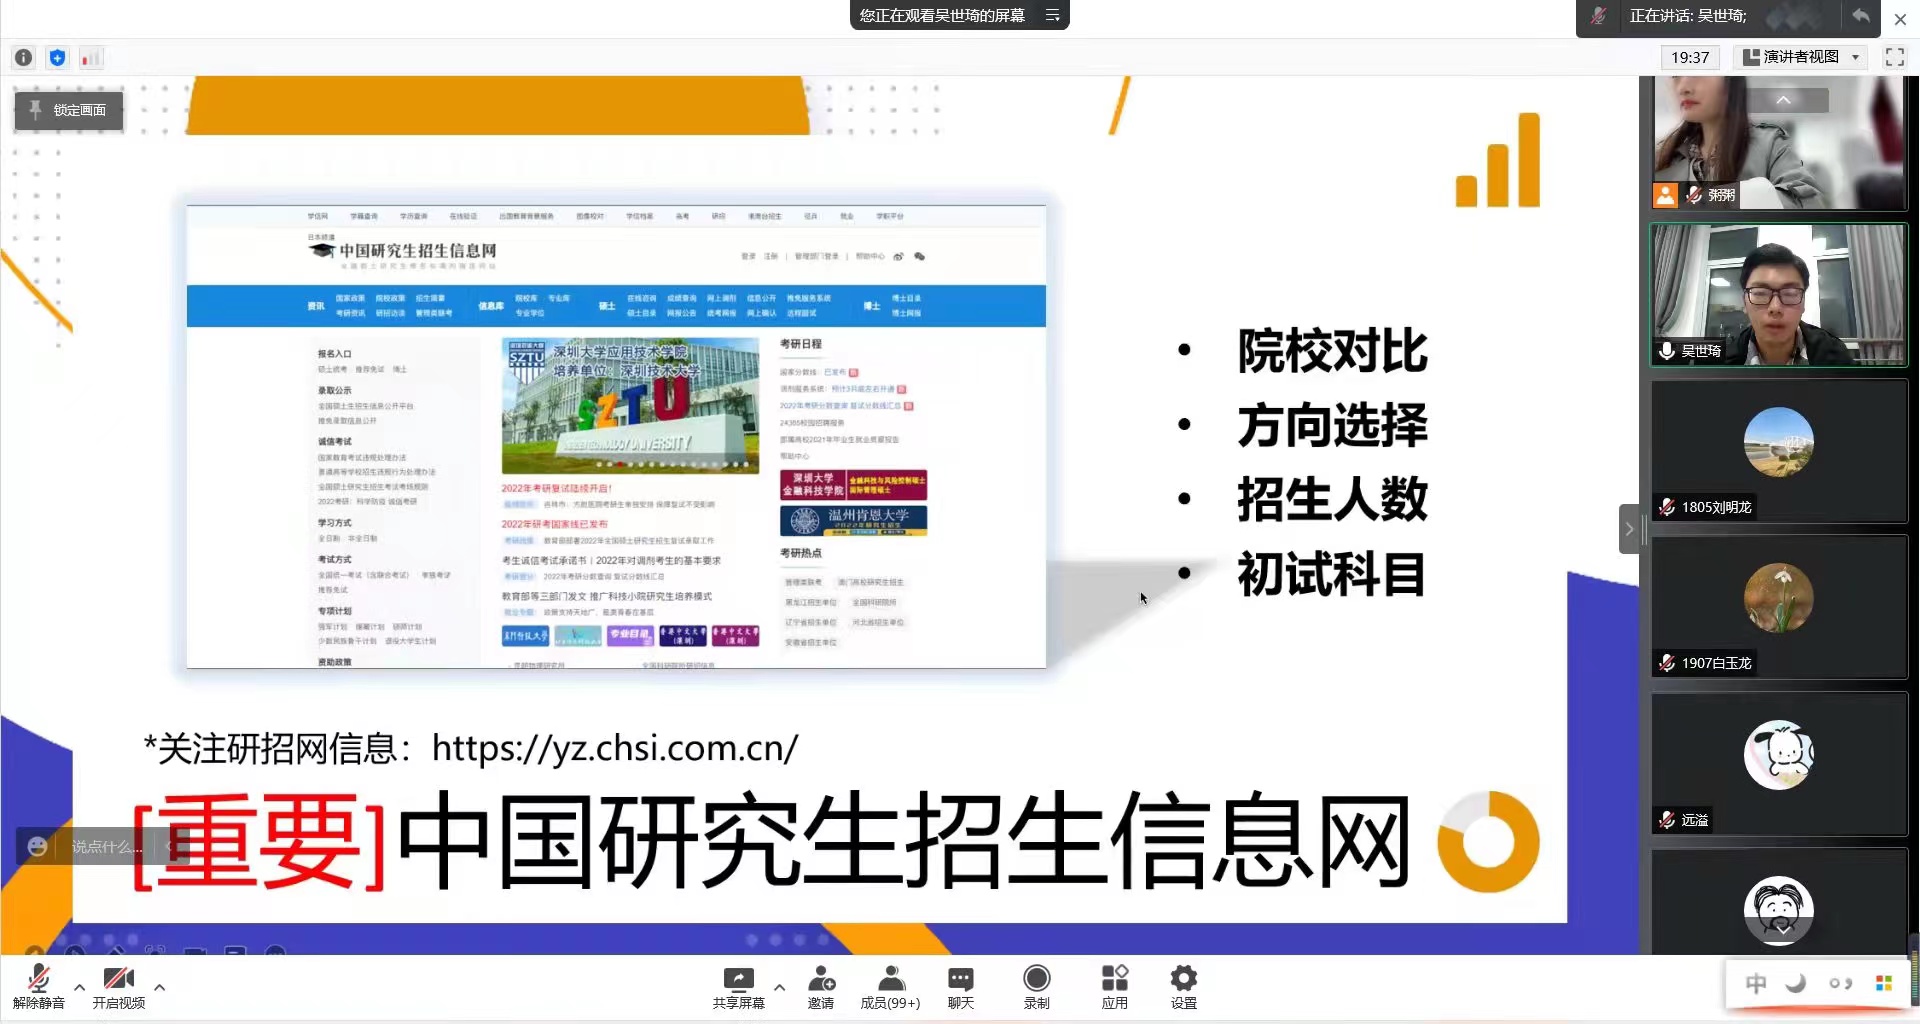
Task: Open the apps panel
Action: [1114, 986]
